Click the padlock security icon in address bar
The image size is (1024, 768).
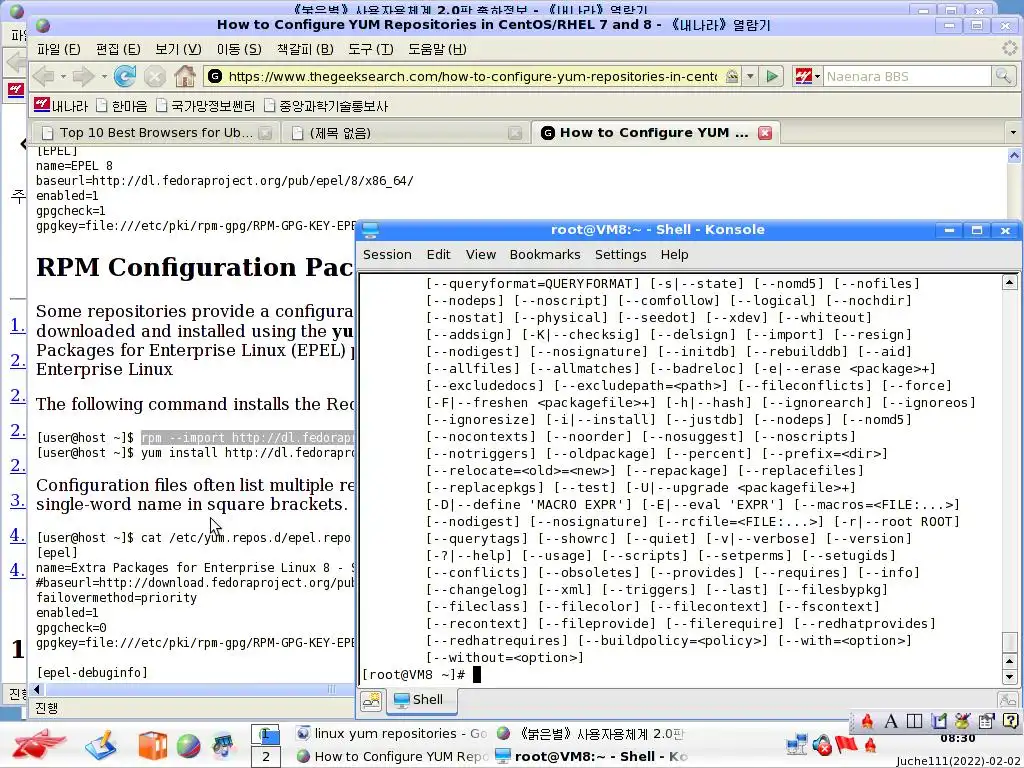coord(732,76)
